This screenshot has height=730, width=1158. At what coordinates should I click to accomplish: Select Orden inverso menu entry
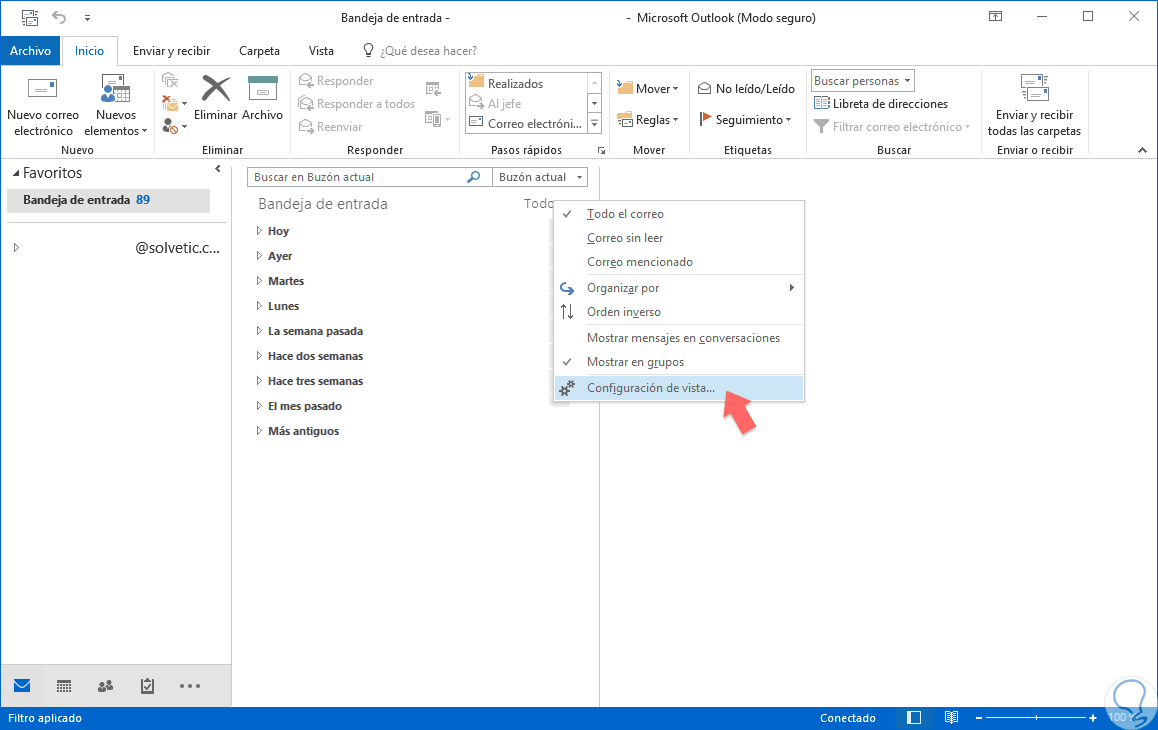679,312
